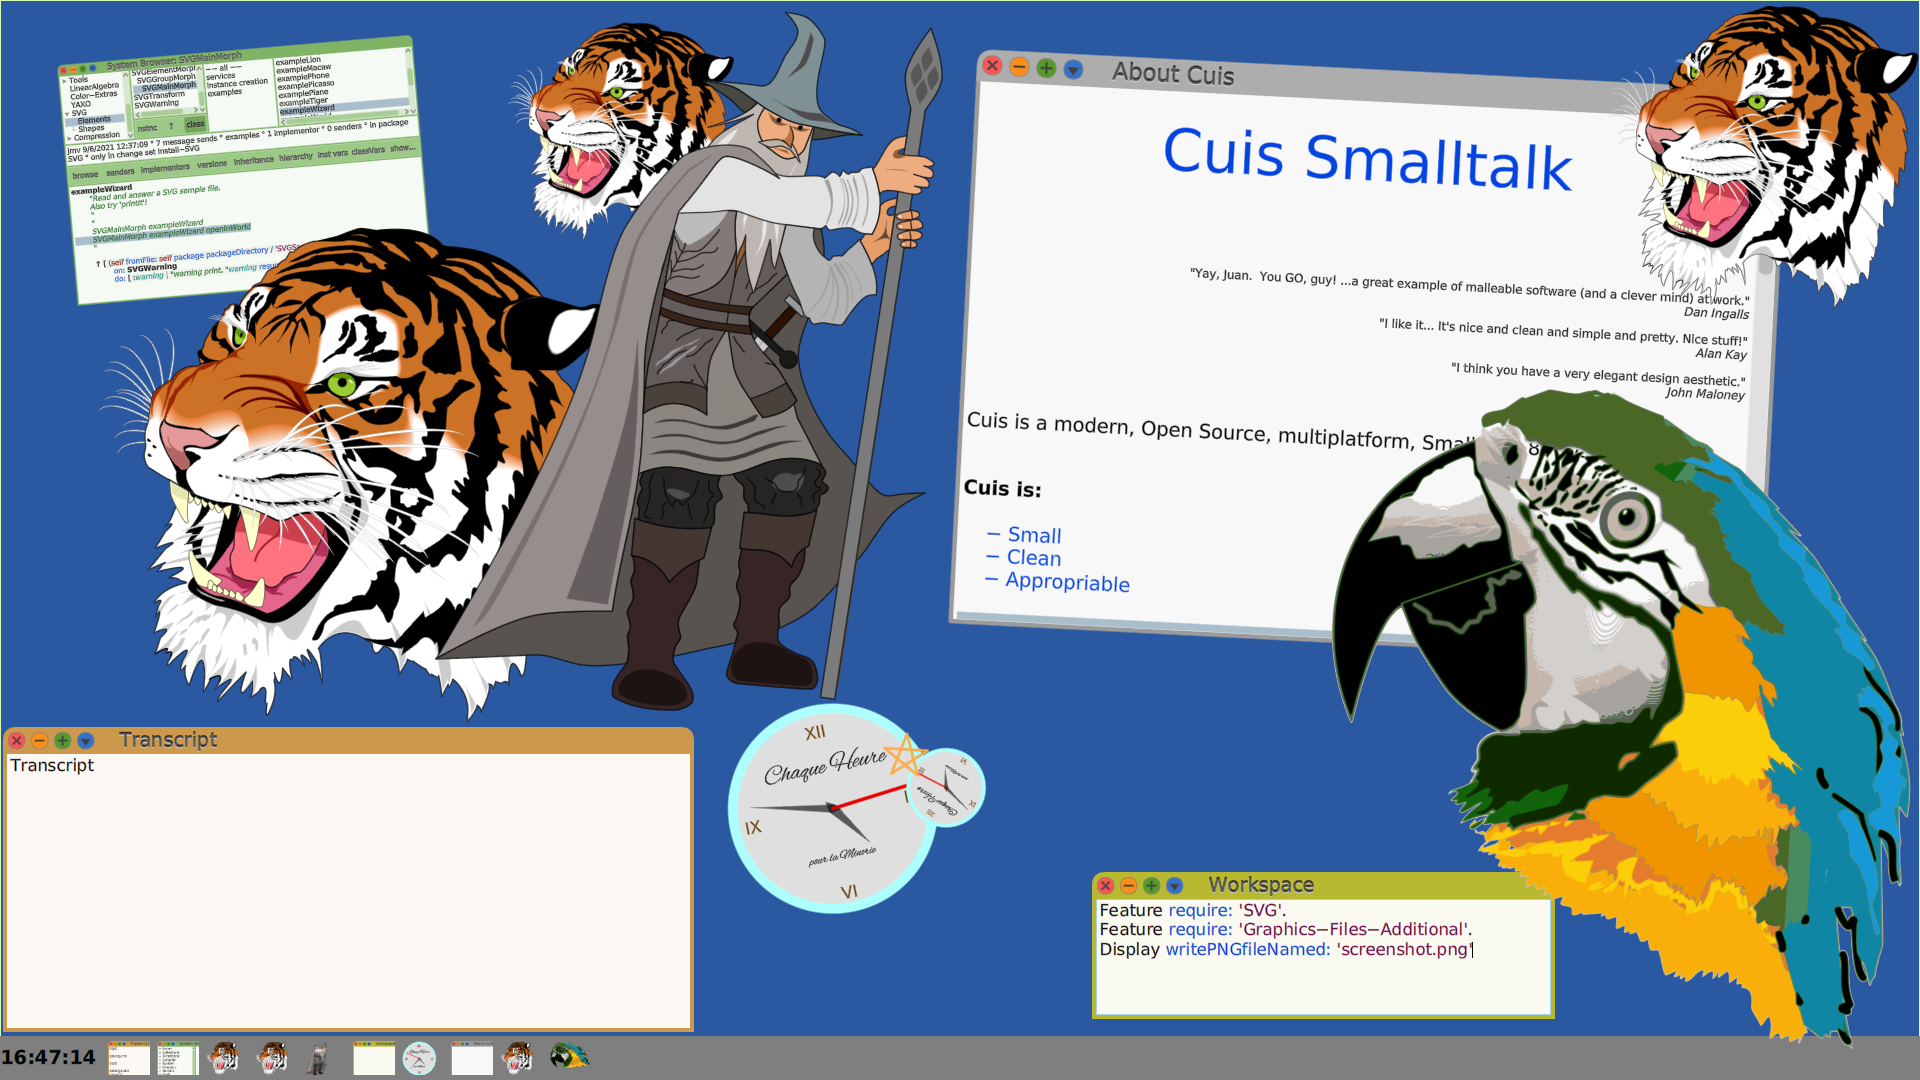
Task: Select the SVGTransform class in System Browser
Action: pos(159,96)
